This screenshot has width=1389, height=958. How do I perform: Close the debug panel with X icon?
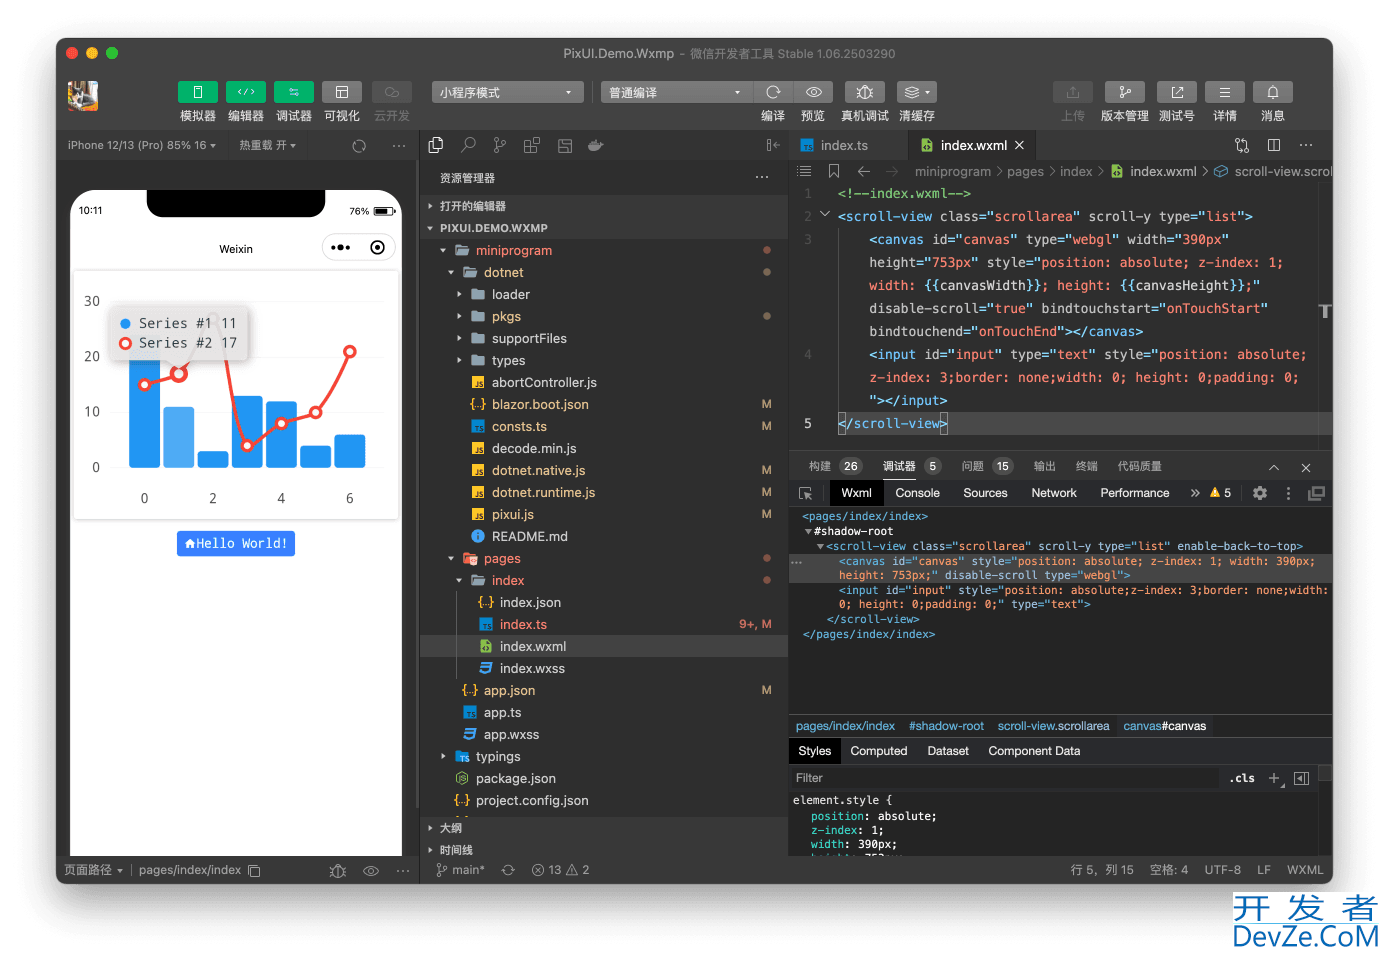1305,467
